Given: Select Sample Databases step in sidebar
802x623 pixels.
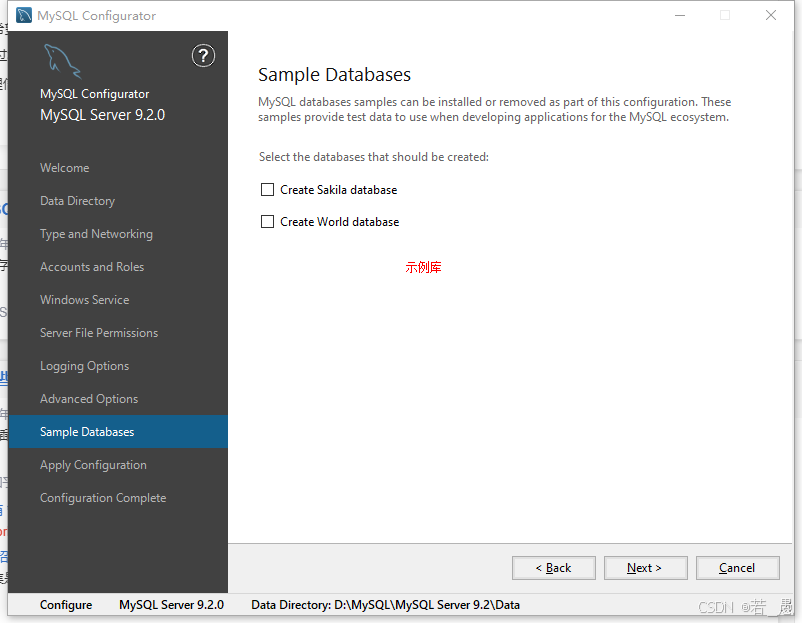Looking at the screenshot, I should (x=118, y=432).
